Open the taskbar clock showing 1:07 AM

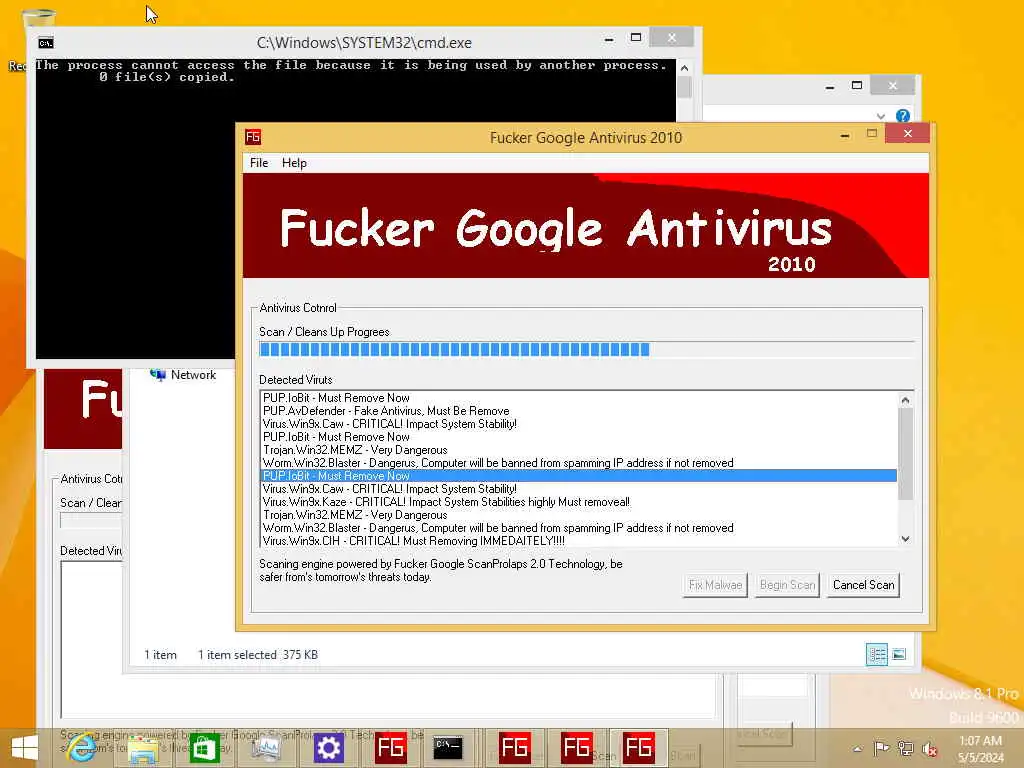(980, 748)
